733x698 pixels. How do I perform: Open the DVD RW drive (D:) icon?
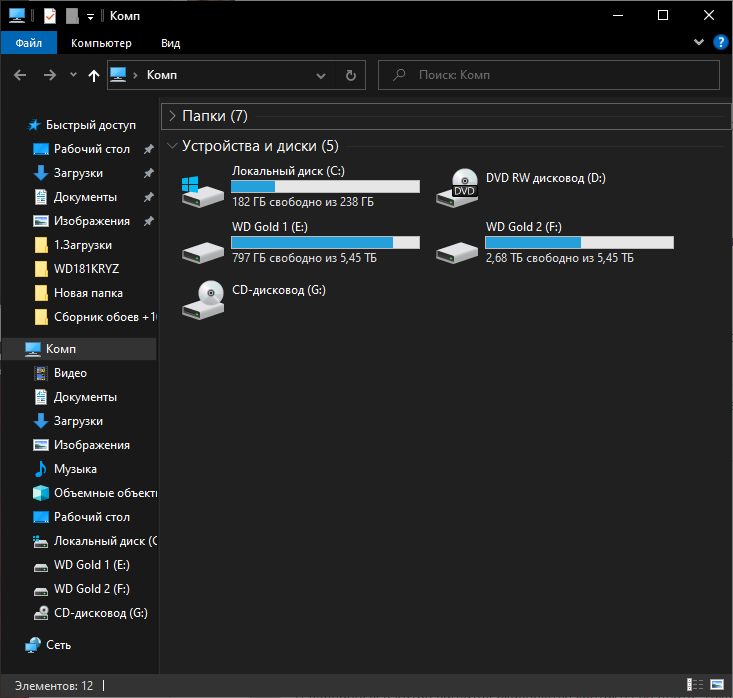[457, 188]
